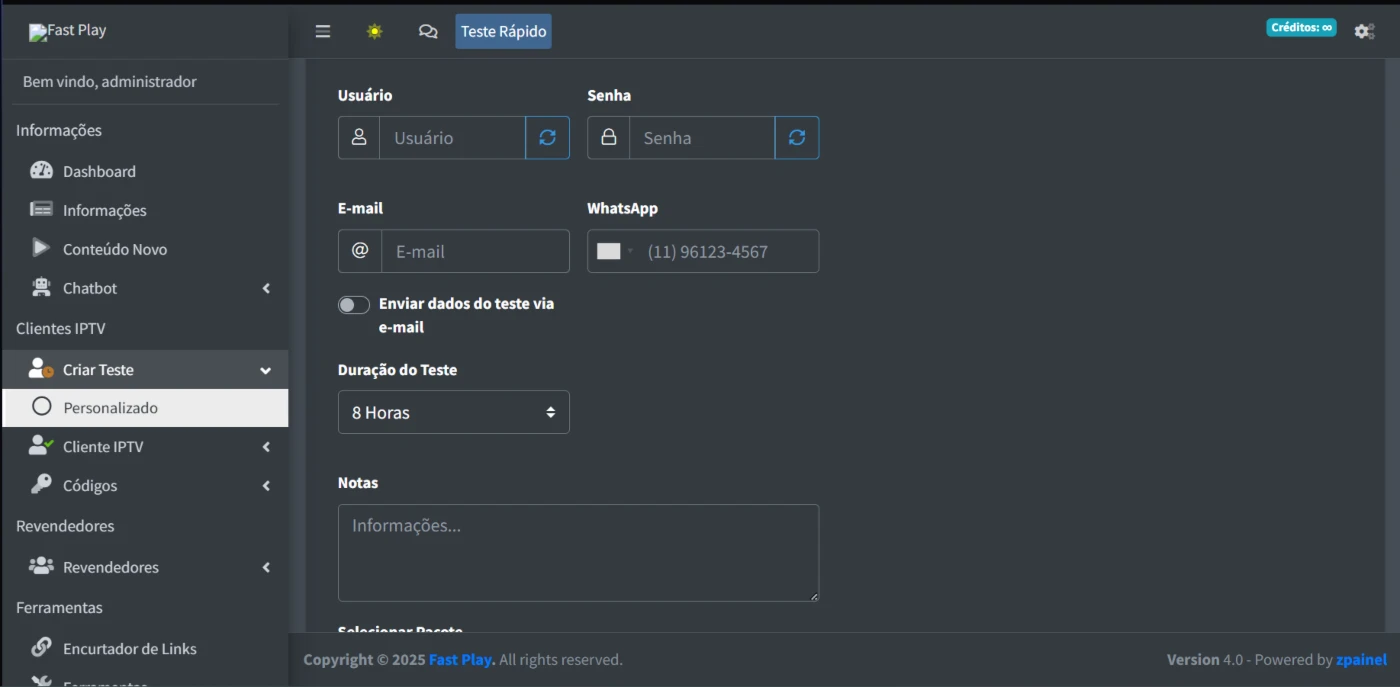Image resolution: width=1400 pixels, height=687 pixels.
Task: Click the Créditos badge
Action: pyautogui.click(x=1301, y=28)
